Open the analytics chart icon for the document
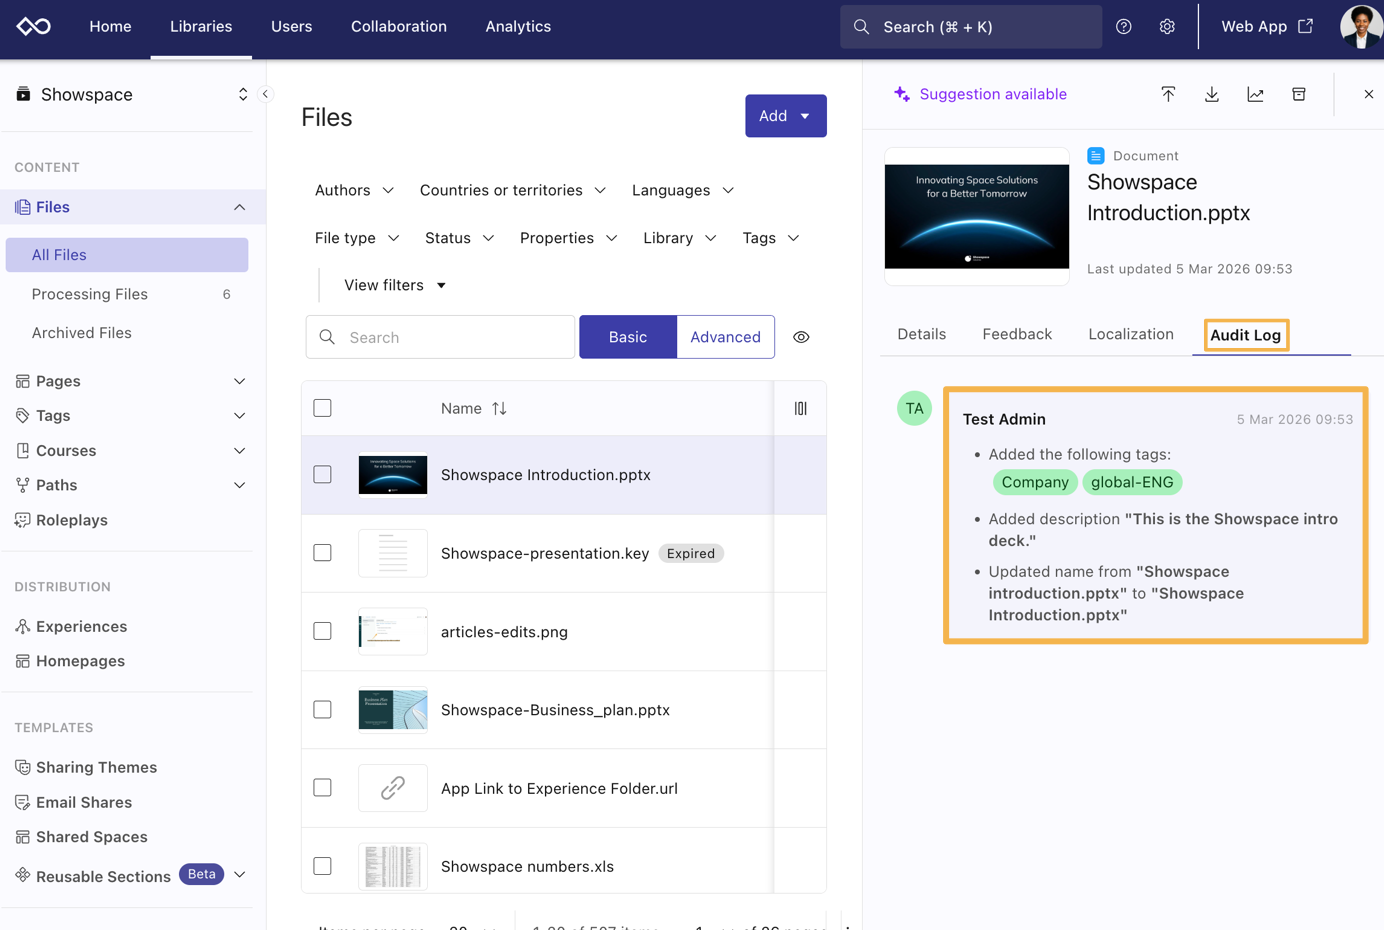This screenshot has width=1384, height=930. (1255, 94)
